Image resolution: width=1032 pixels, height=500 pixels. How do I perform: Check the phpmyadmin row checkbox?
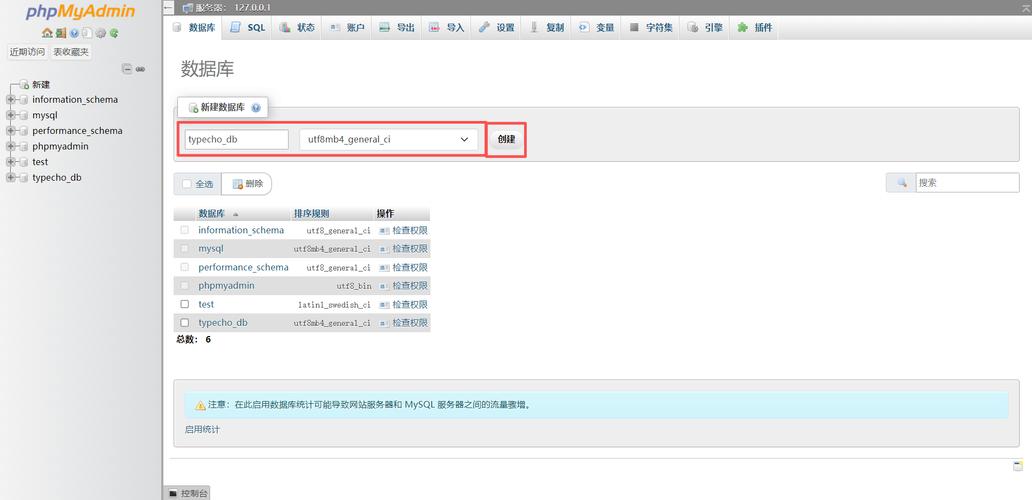(185, 286)
